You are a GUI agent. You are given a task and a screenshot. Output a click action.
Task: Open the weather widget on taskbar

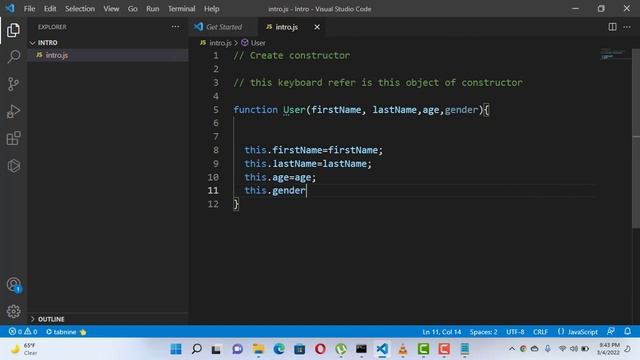click(24, 349)
